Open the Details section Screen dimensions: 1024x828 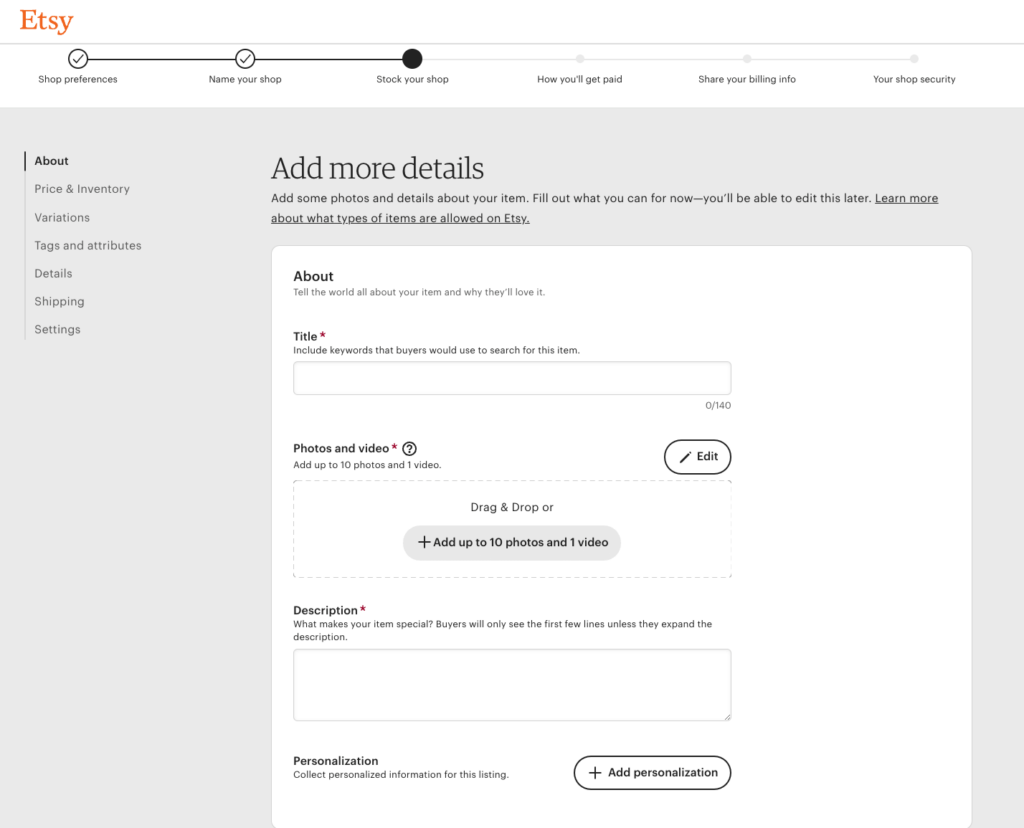click(x=53, y=273)
